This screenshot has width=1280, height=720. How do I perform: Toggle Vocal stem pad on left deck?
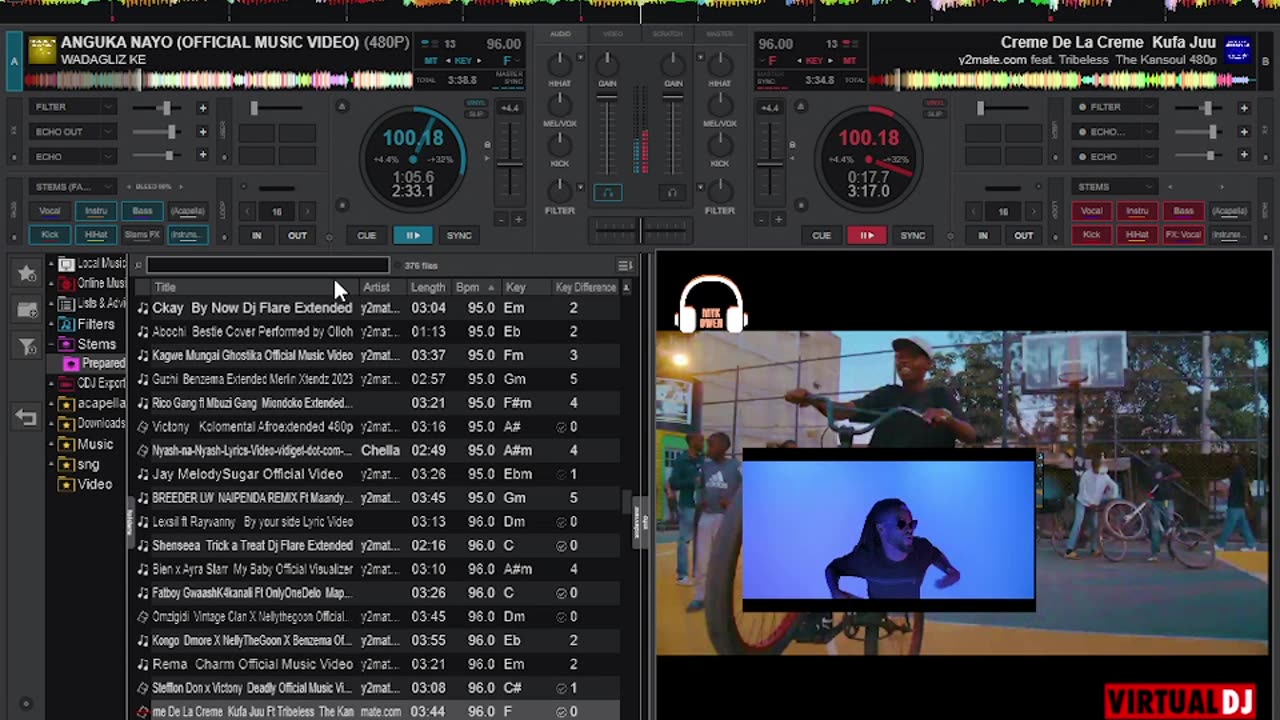click(50, 211)
